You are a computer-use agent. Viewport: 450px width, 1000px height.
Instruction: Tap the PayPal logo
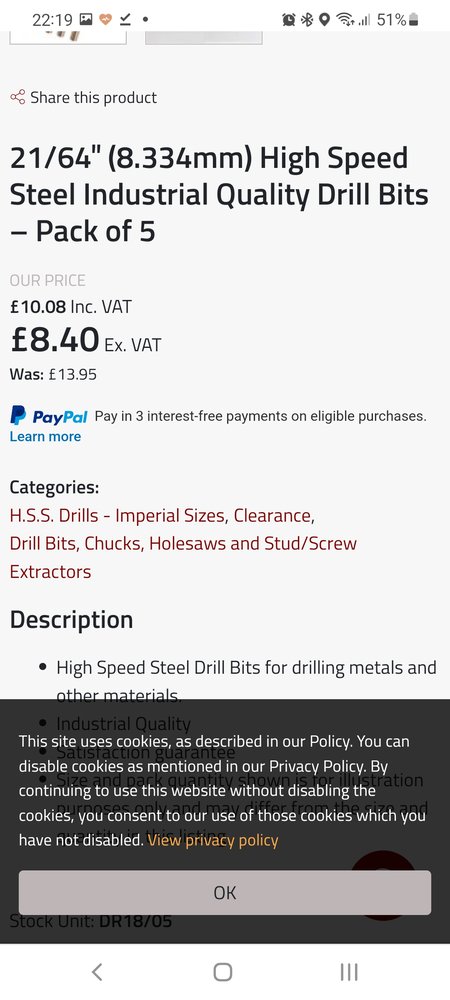coord(48,416)
